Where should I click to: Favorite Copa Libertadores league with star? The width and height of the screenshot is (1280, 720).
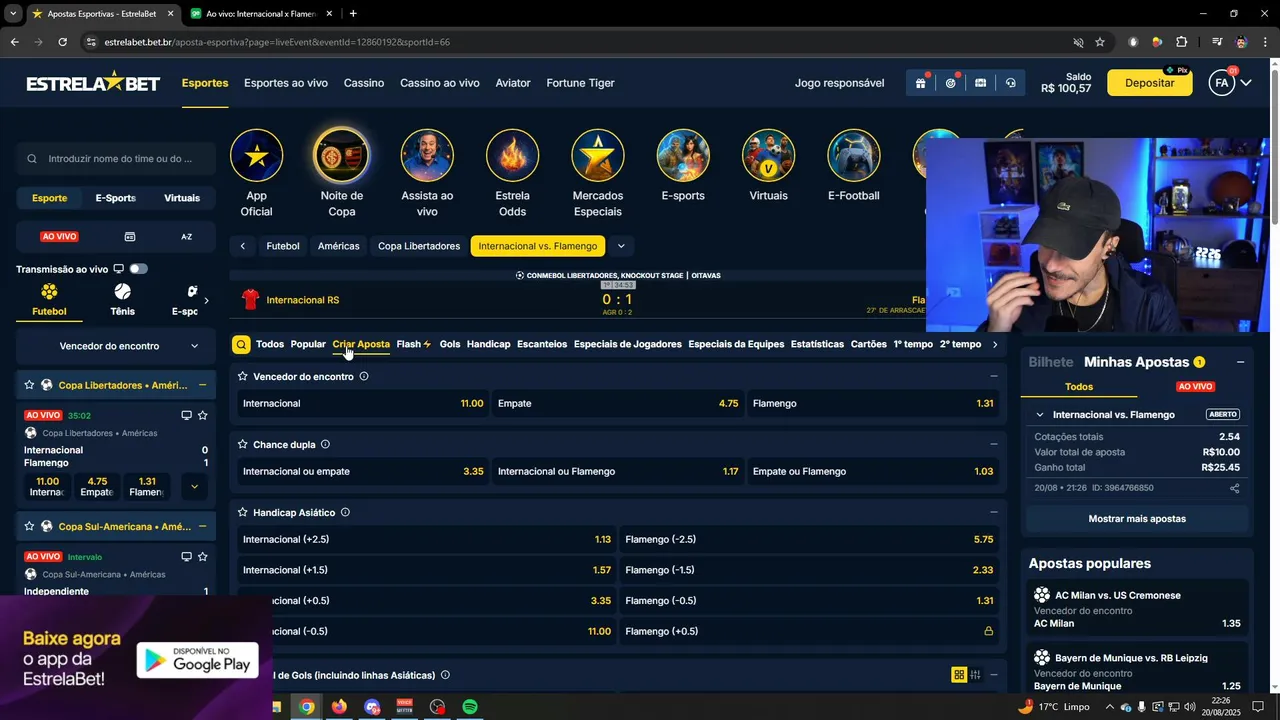tap(29, 385)
